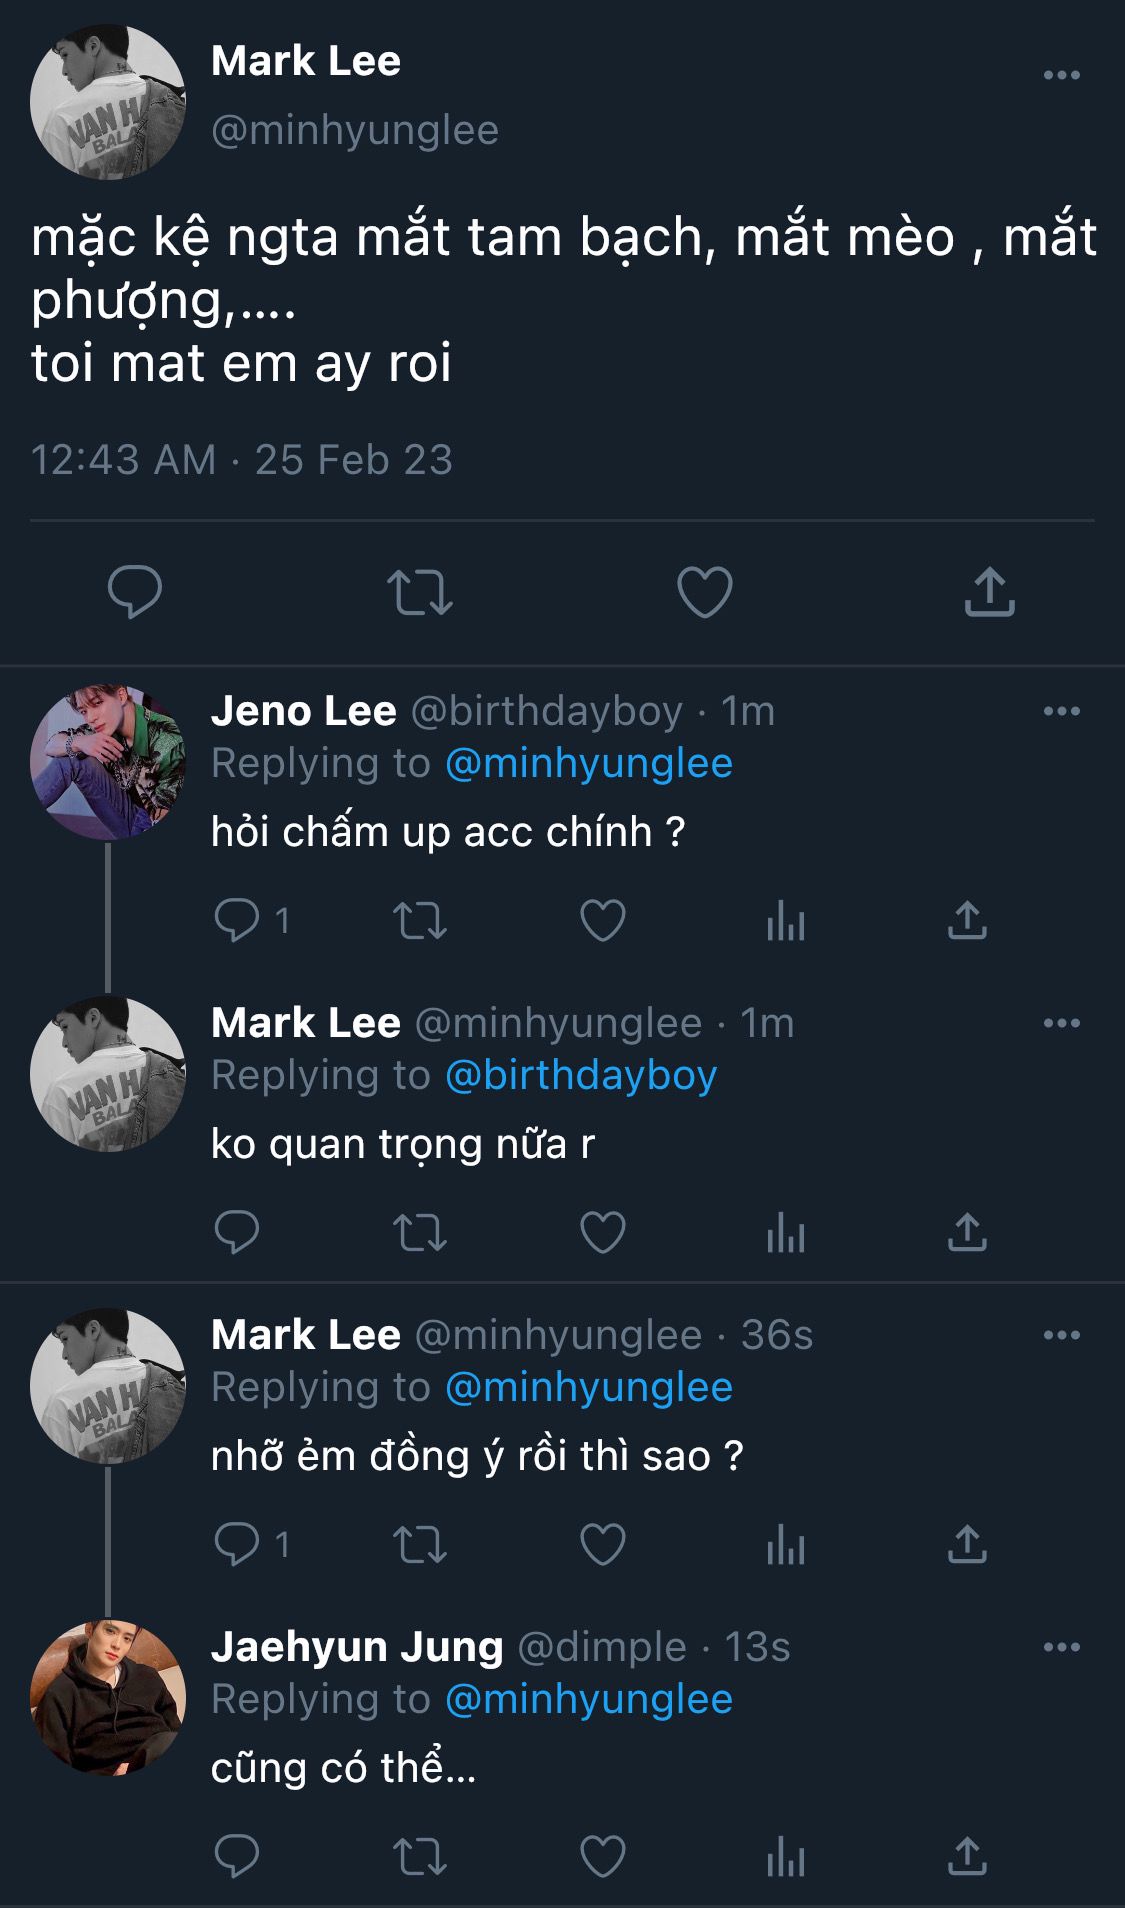Open Jeno Lee's profile picture
The width and height of the screenshot is (1125, 1908).
[108, 762]
